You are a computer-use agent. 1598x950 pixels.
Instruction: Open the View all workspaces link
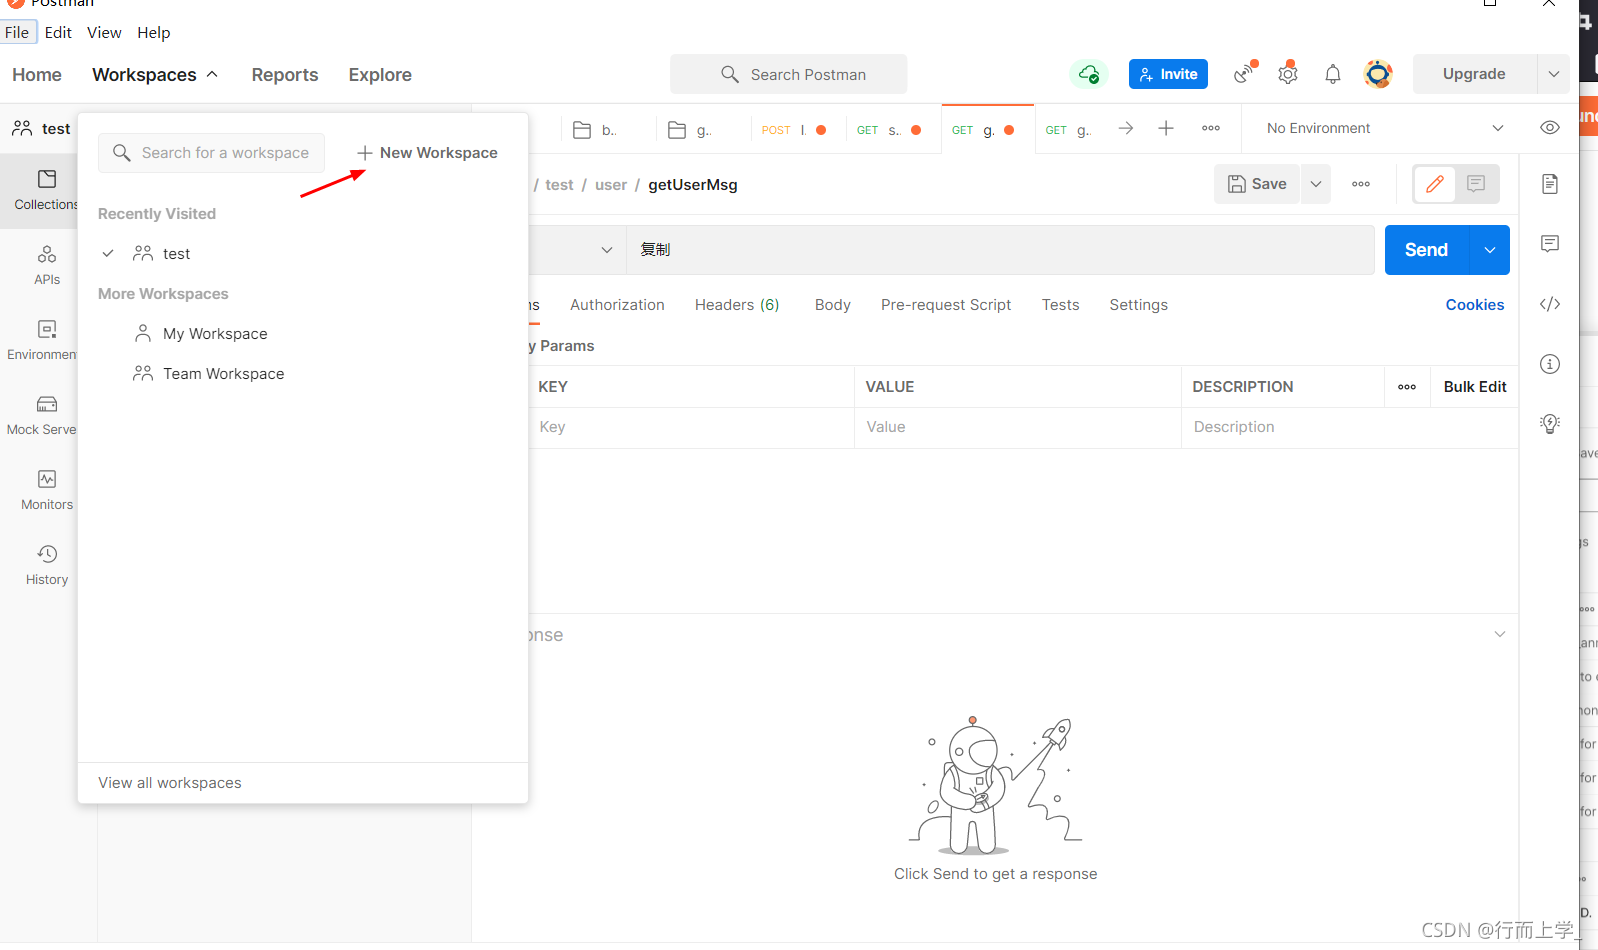tap(170, 783)
